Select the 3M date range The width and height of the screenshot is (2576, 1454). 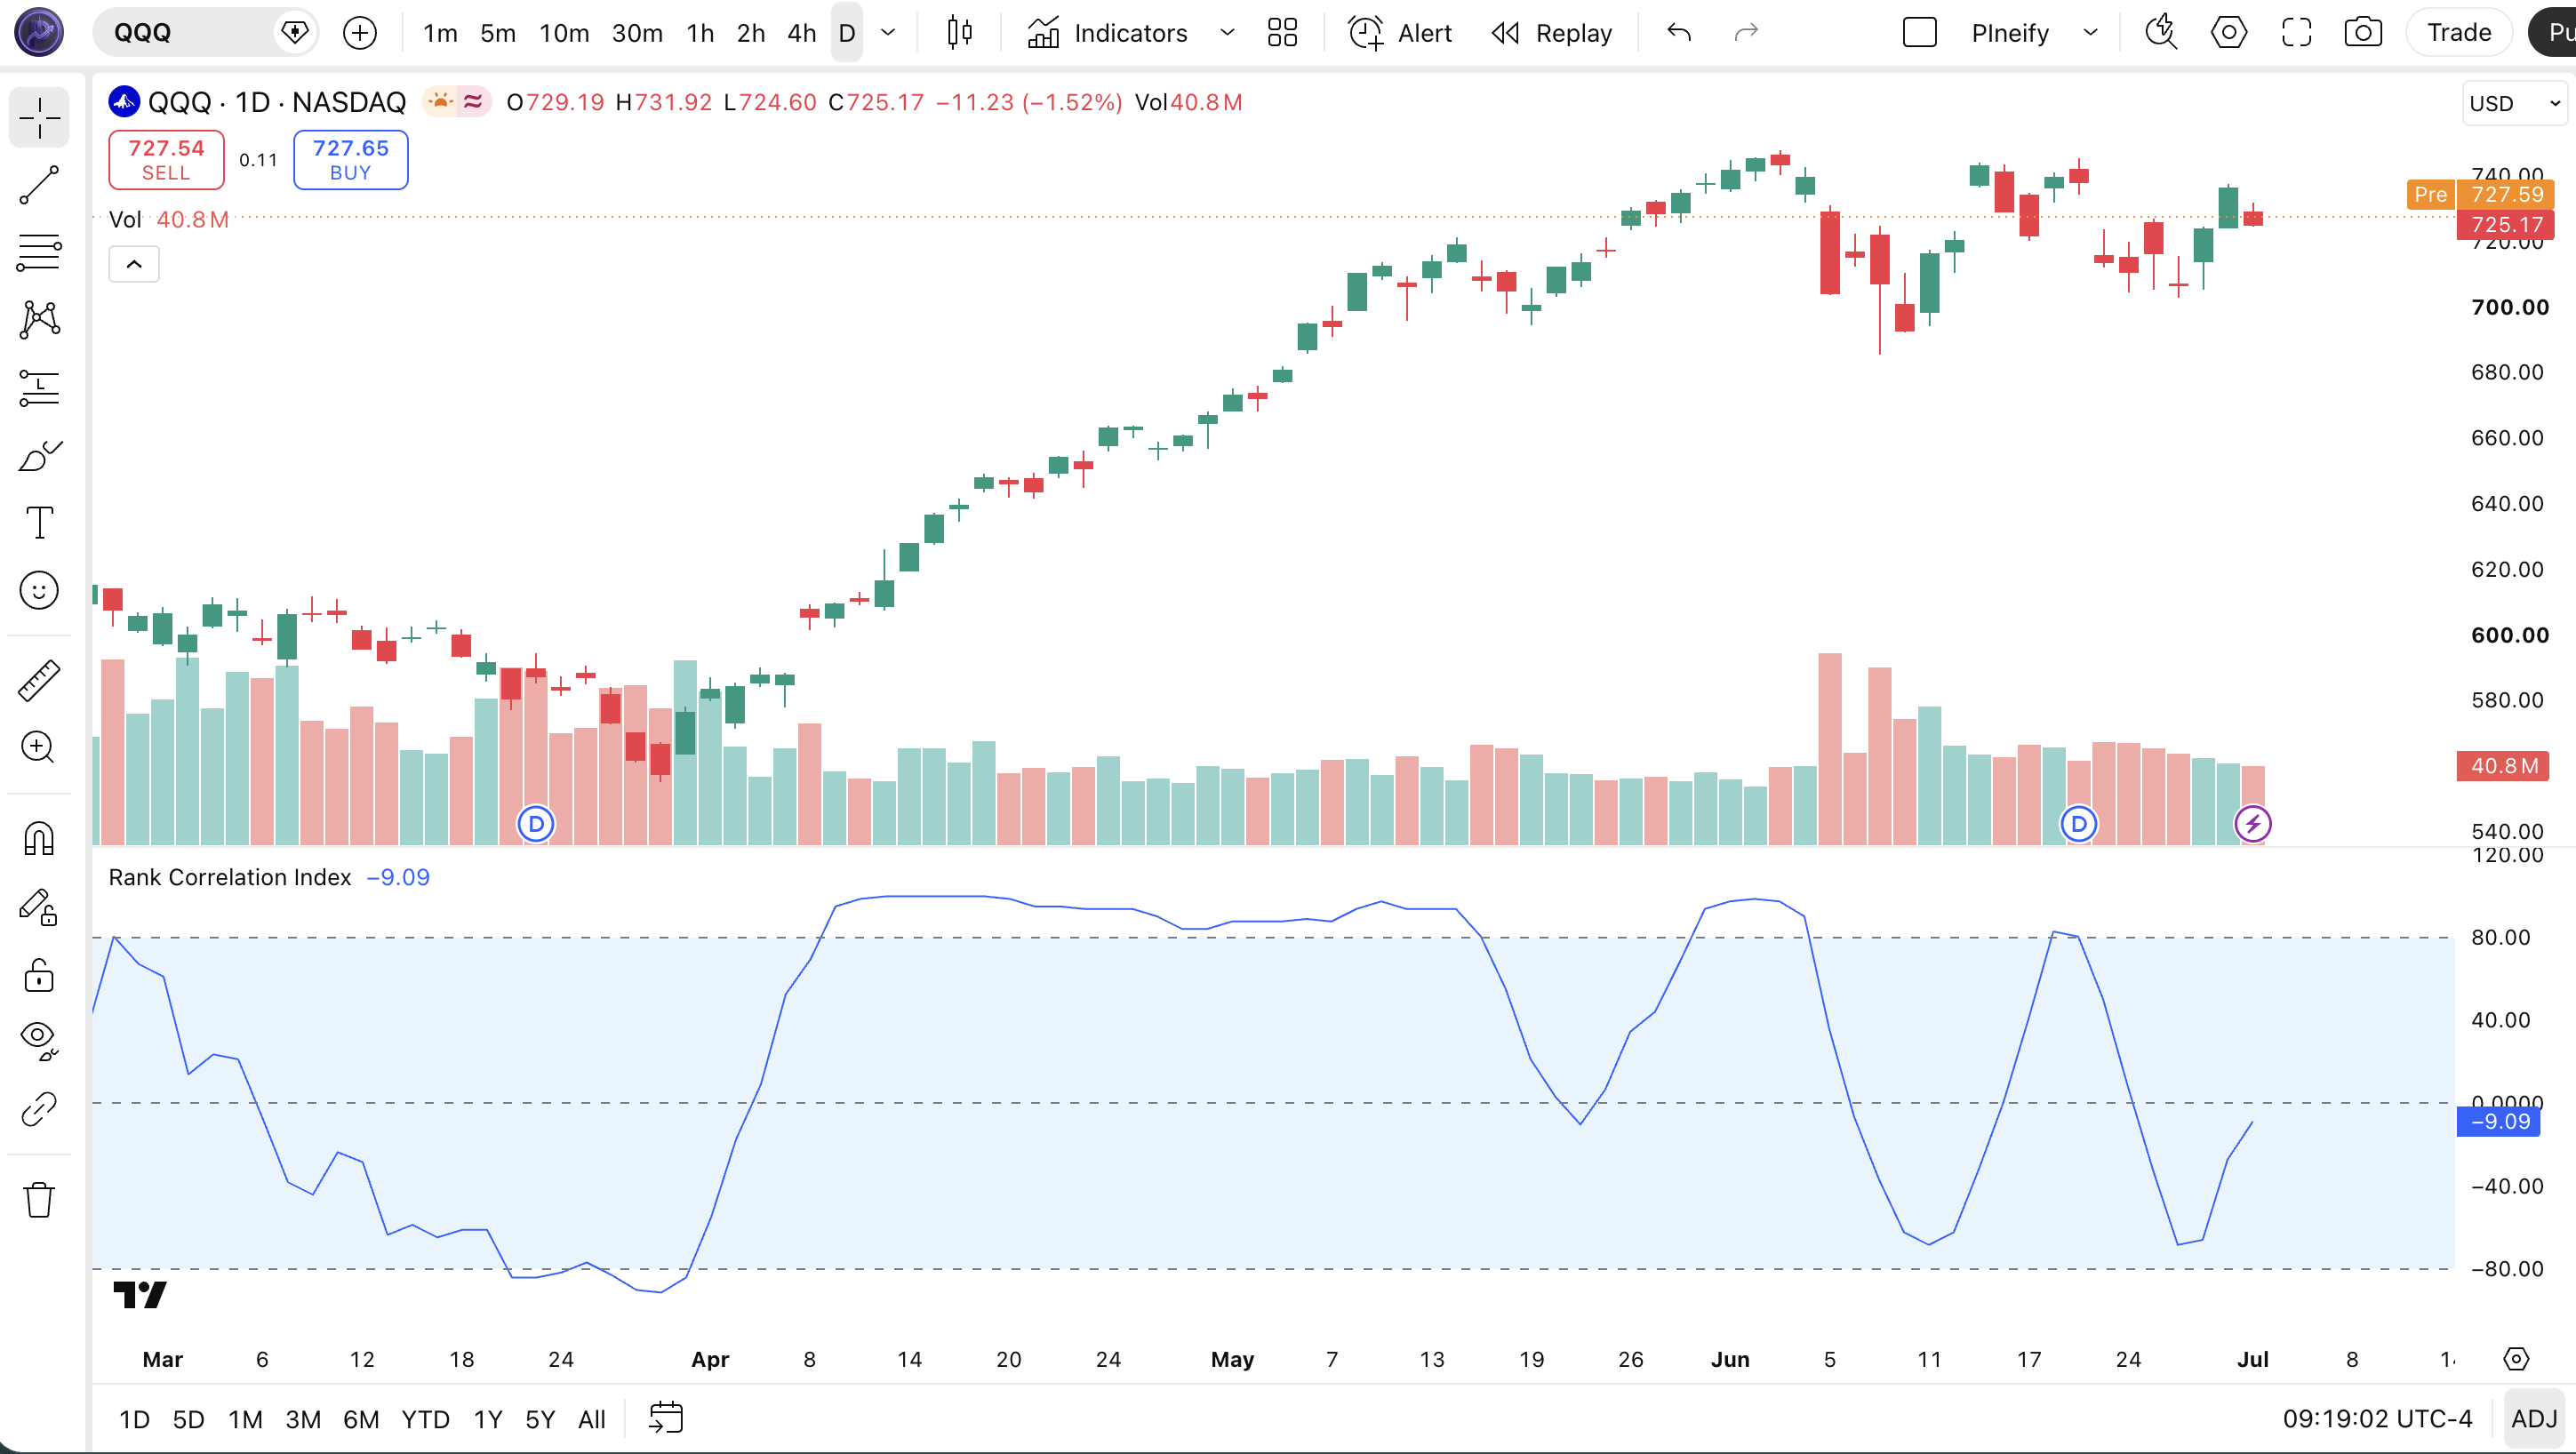pos(303,1419)
